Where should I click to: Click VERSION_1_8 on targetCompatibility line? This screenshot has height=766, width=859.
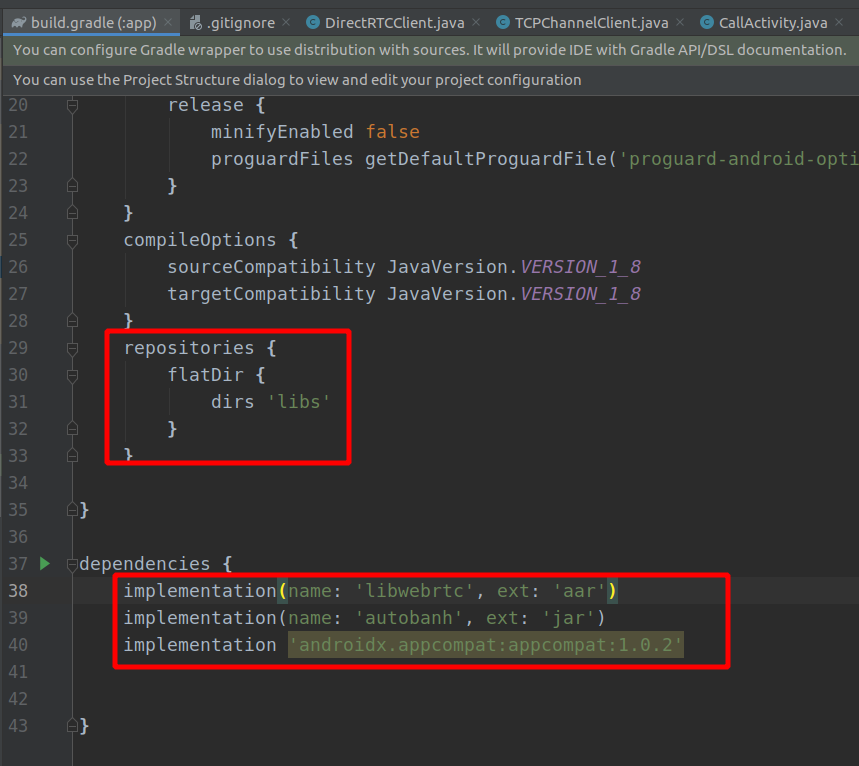point(580,294)
